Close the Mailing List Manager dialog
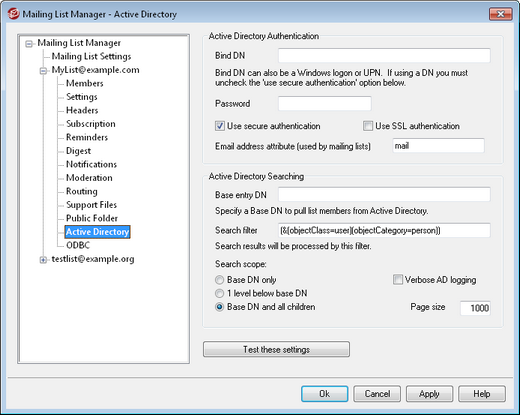520x415 pixels. [x=501, y=14]
